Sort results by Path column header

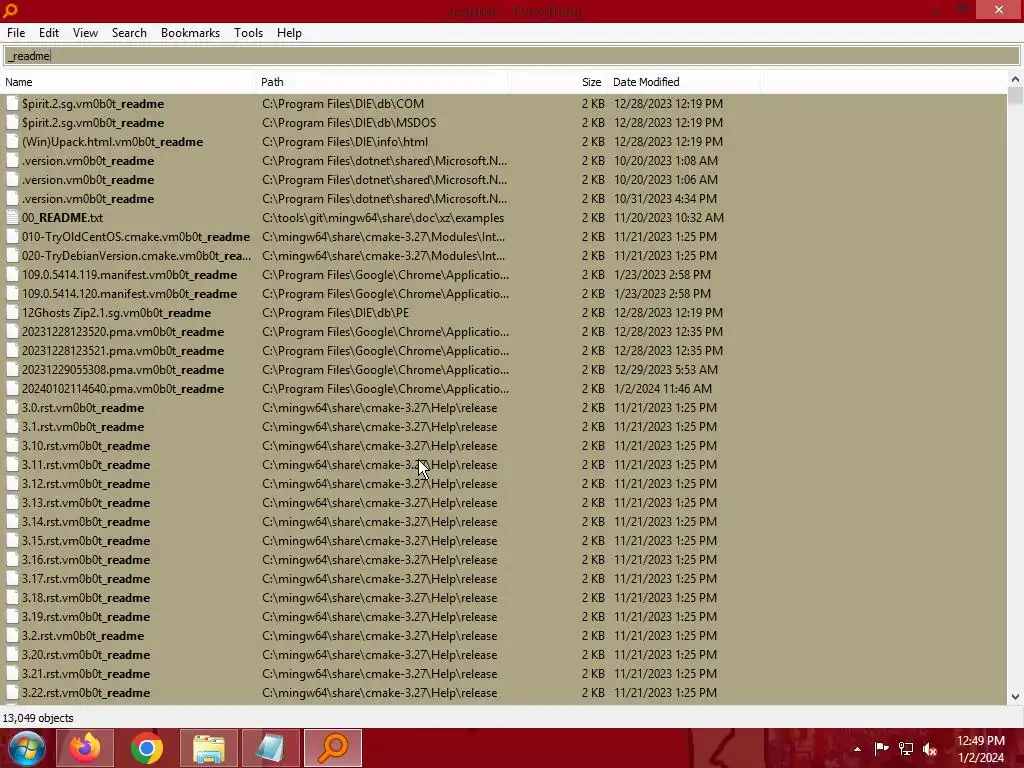coord(383,82)
